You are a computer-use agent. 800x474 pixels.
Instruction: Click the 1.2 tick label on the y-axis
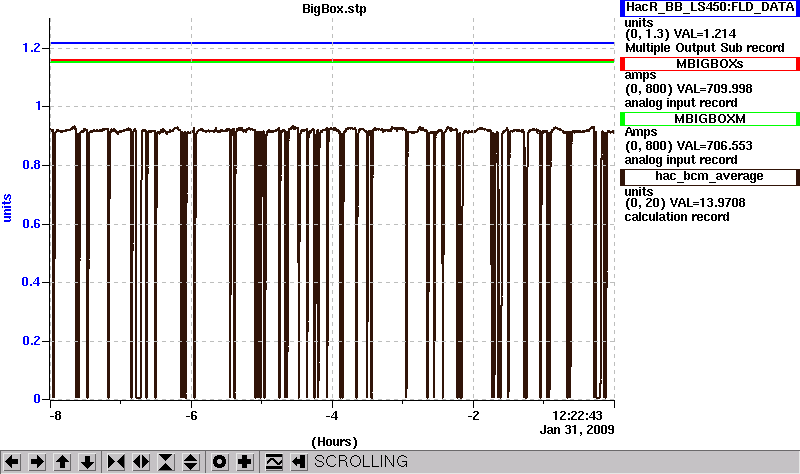point(31,48)
